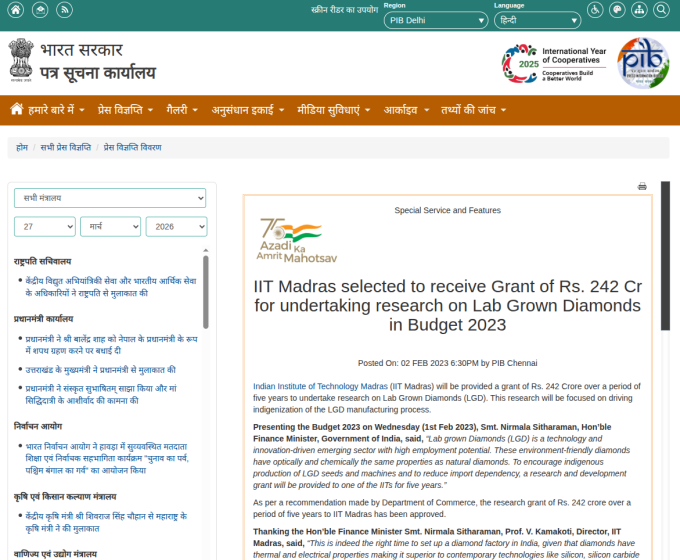
Task: Click the sidebar list scrollbar thumb
Action: [206, 292]
